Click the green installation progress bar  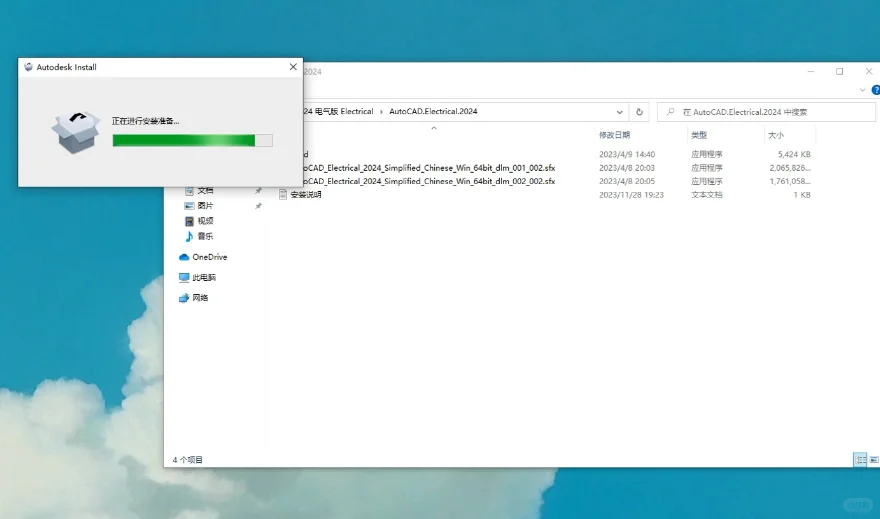point(192,140)
